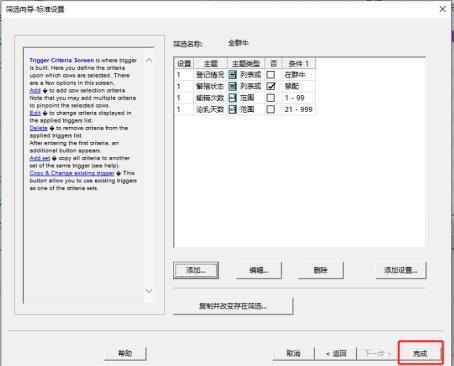Image resolution: width=454 pixels, height=366 pixels.
Task: Click the 主题 column header
Action: tap(211, 63)
